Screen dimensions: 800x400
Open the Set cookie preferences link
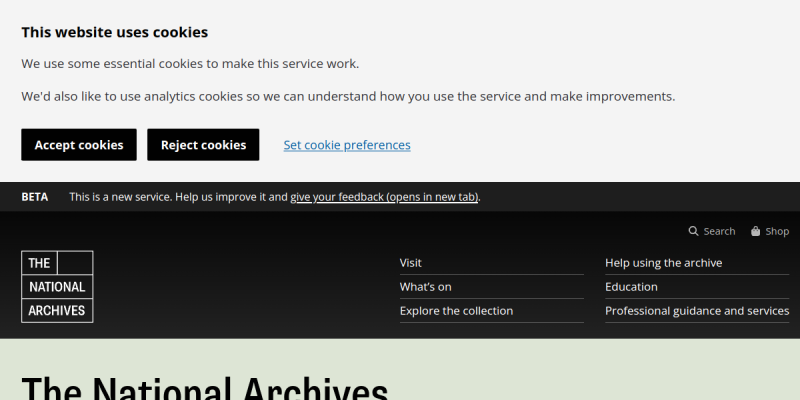[x=347, y=145]
